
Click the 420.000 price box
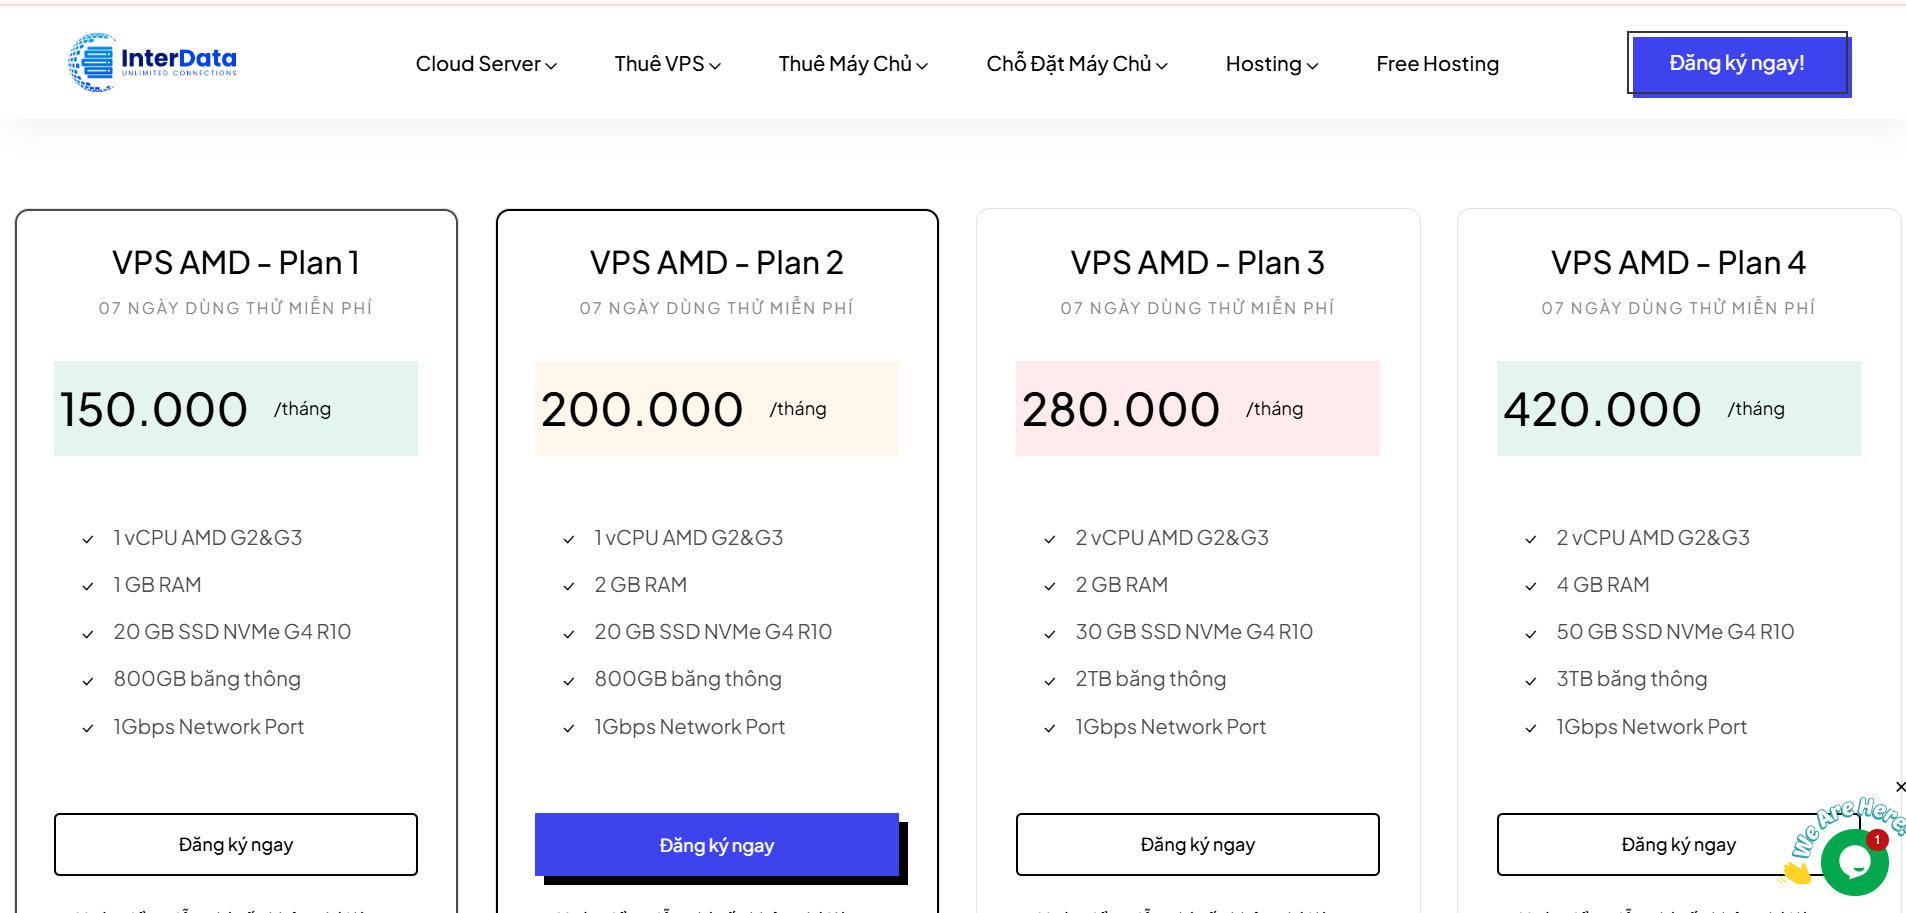pyautogui.click(x=1678, y=408)
